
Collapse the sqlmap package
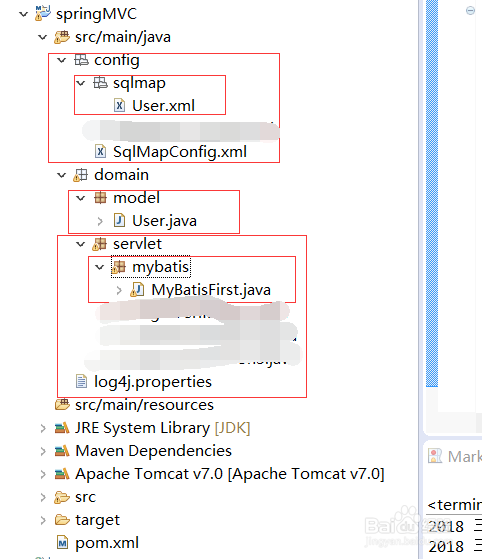click(x=81, y=83)
